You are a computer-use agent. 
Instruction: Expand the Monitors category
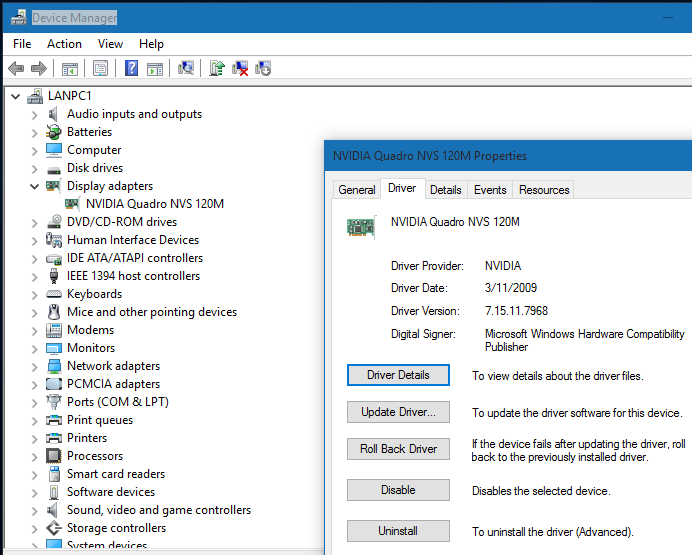tap(34, 349)
